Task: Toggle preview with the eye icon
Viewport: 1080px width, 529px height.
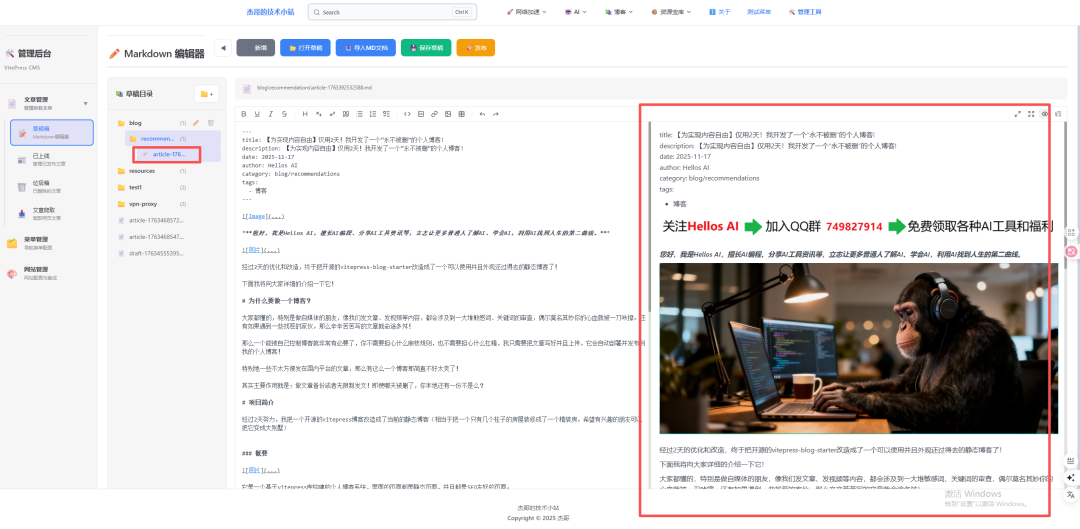Action: [1045, 114]
